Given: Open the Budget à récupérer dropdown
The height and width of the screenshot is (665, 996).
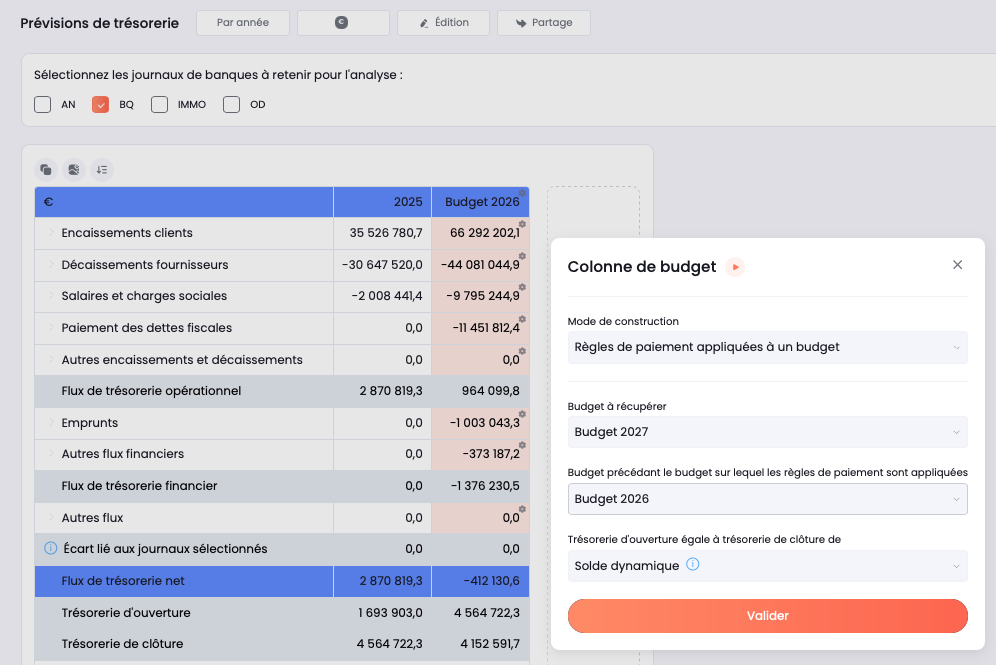Looking at the screenshot, I should [767, 432].
